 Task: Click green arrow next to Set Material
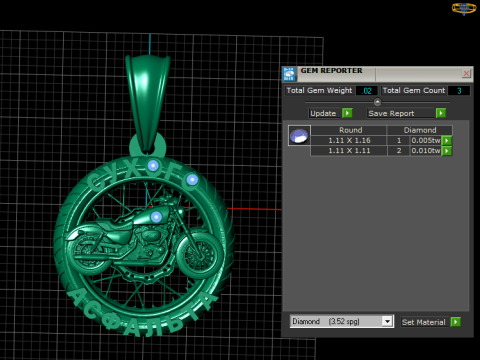[x=455, y=322]
